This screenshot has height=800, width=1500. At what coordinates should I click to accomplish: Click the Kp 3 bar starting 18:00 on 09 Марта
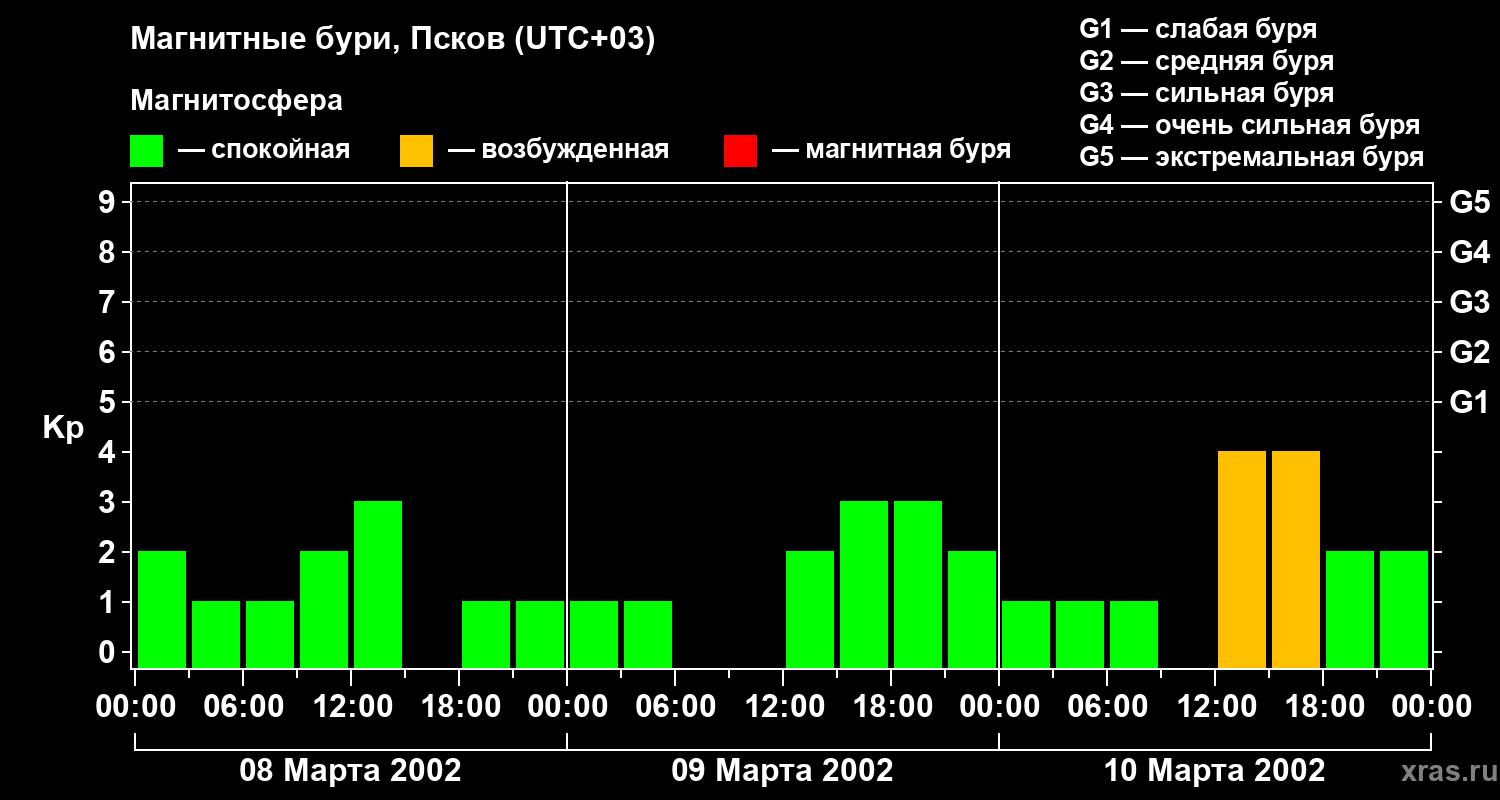(x=918, y=584)
